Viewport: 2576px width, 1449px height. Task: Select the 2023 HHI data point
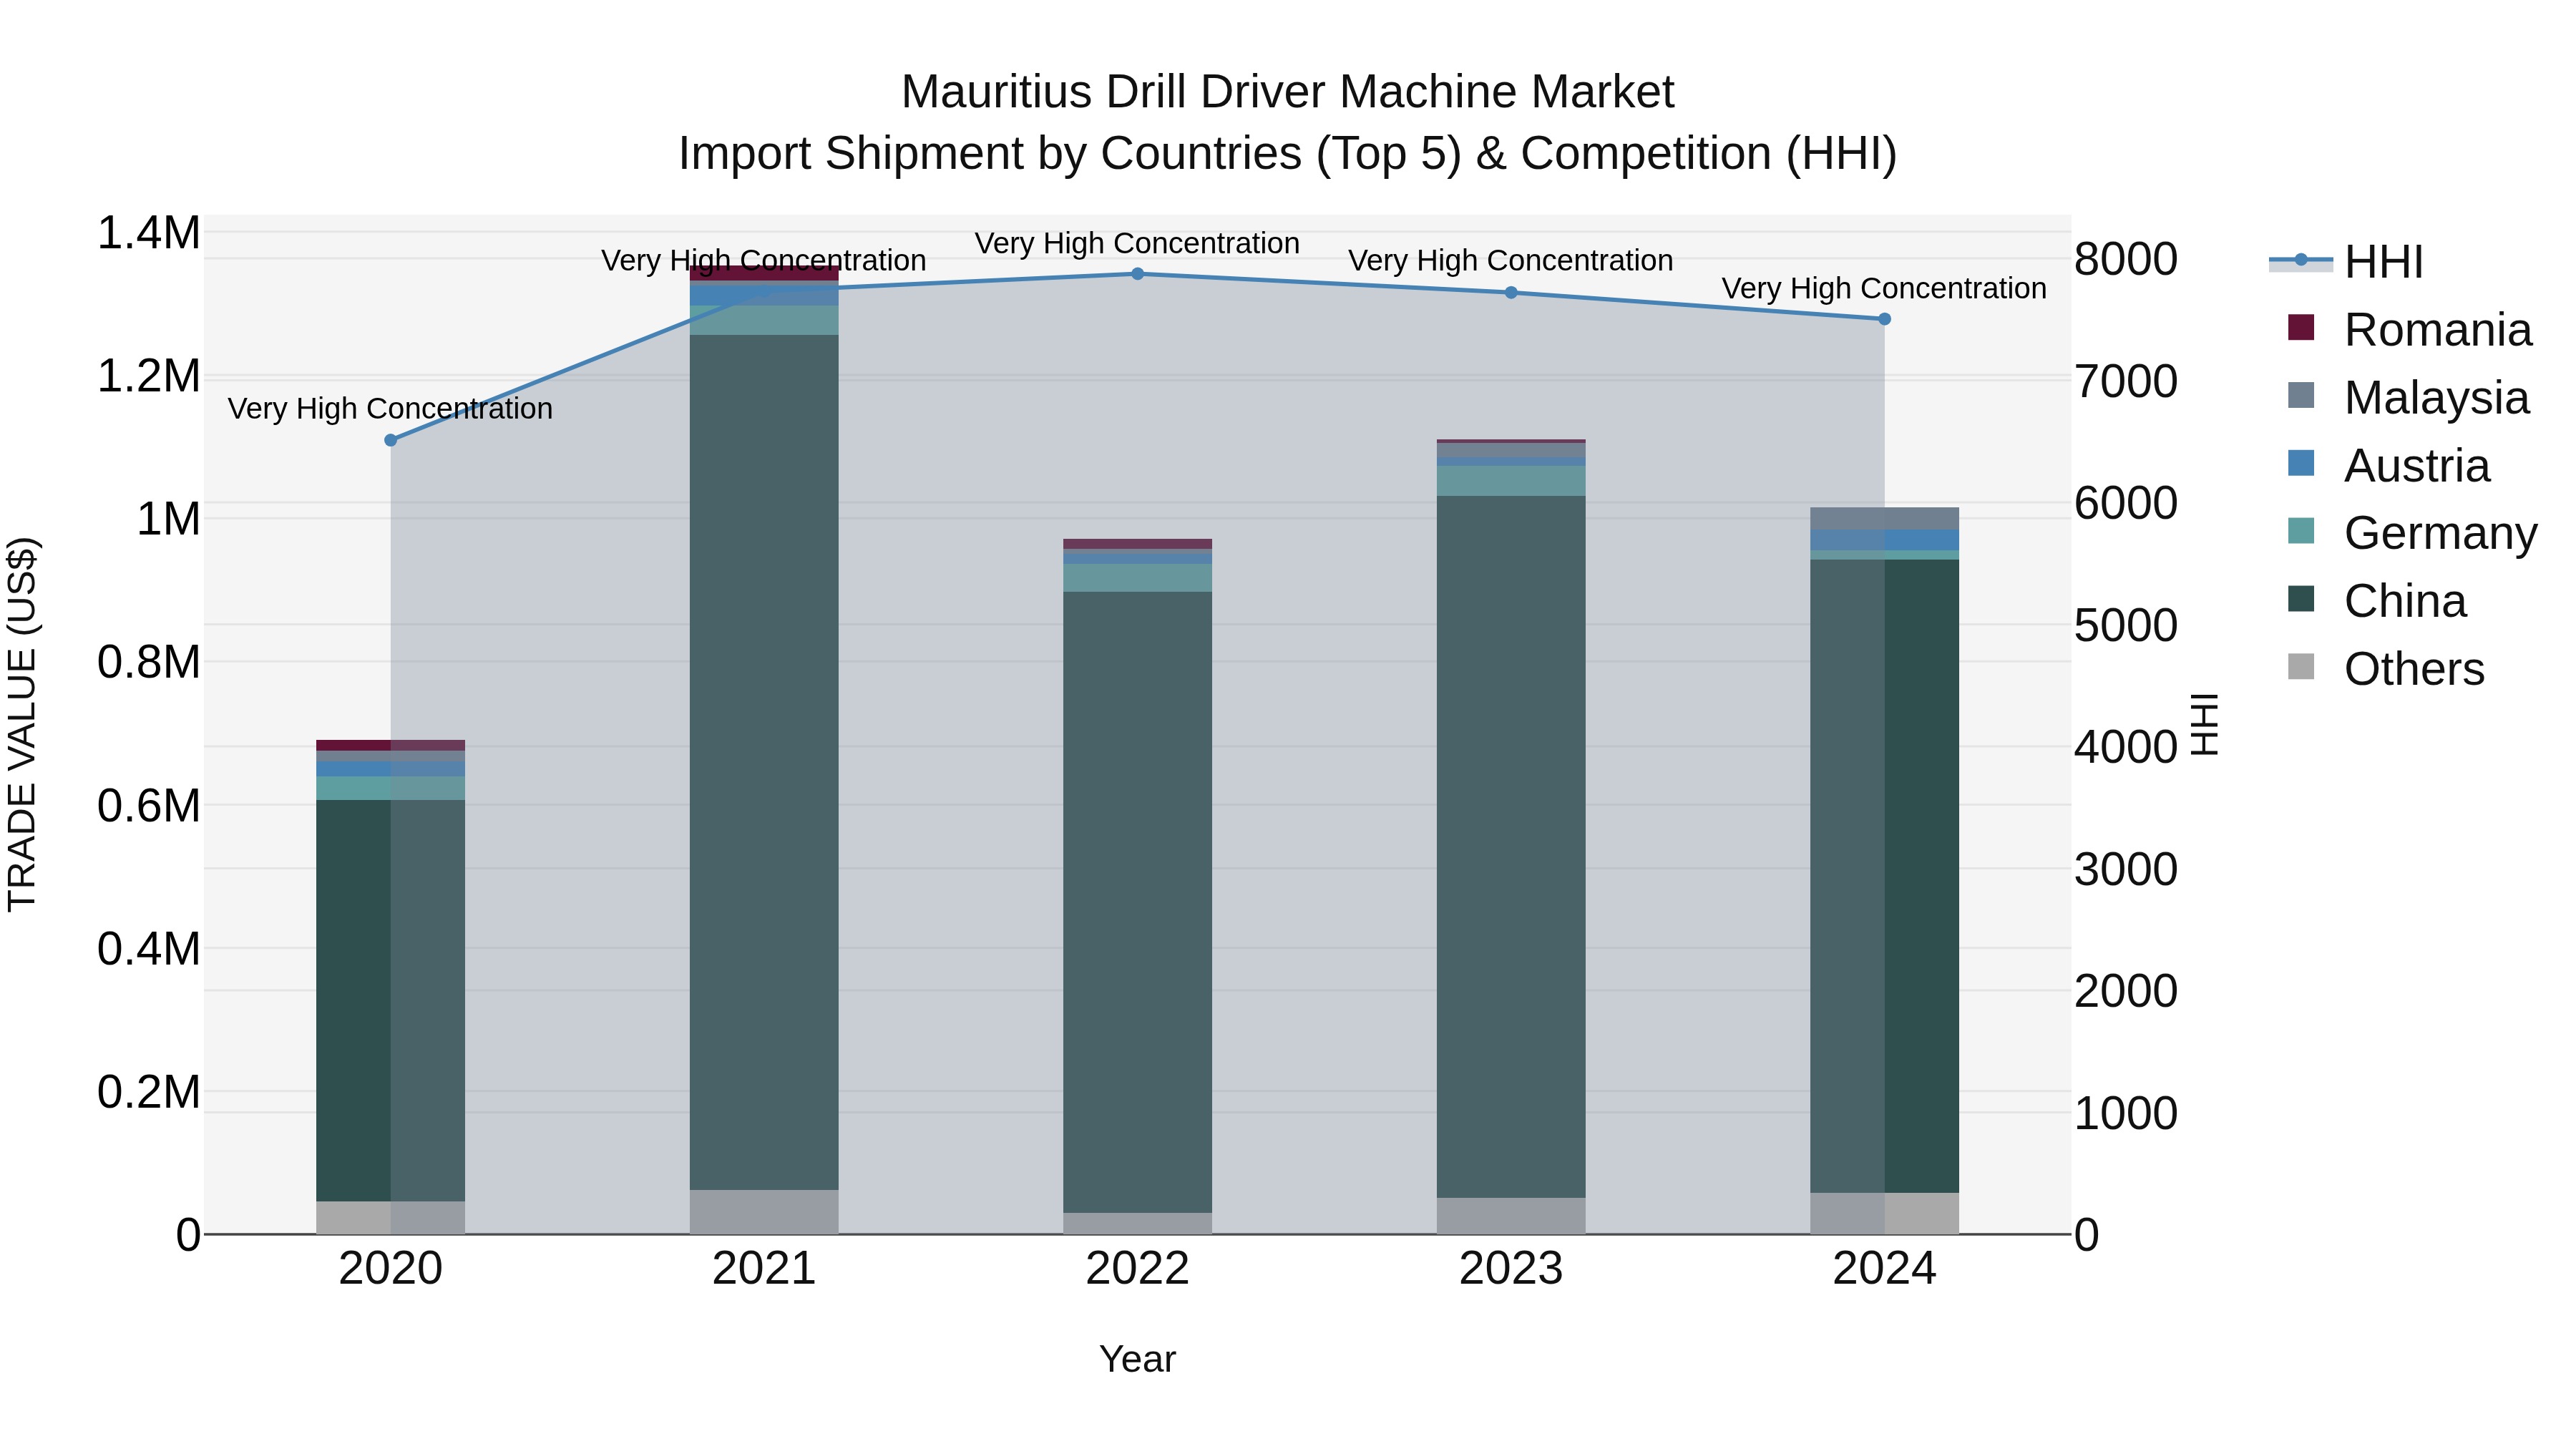[1511, 293]
